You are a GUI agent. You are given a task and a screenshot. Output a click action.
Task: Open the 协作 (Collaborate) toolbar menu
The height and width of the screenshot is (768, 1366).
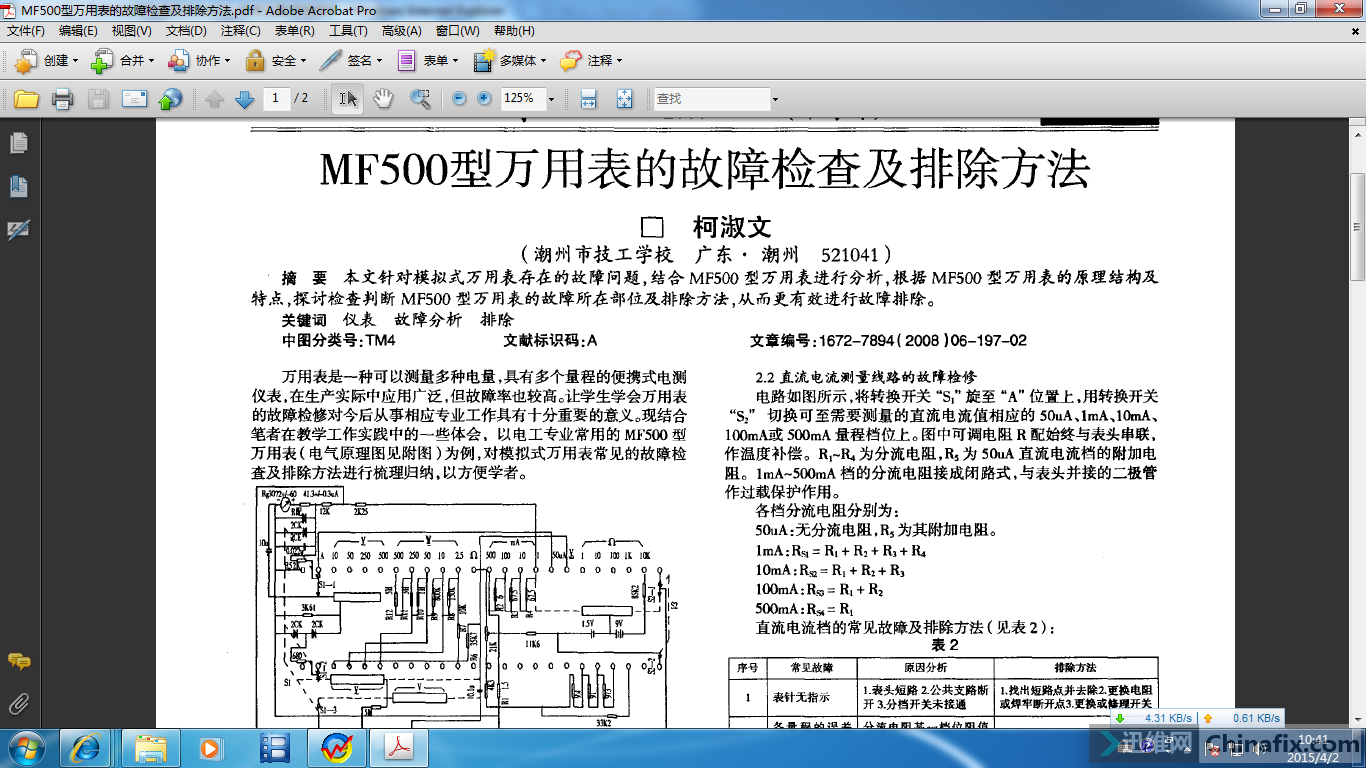(x=199, y=61)
